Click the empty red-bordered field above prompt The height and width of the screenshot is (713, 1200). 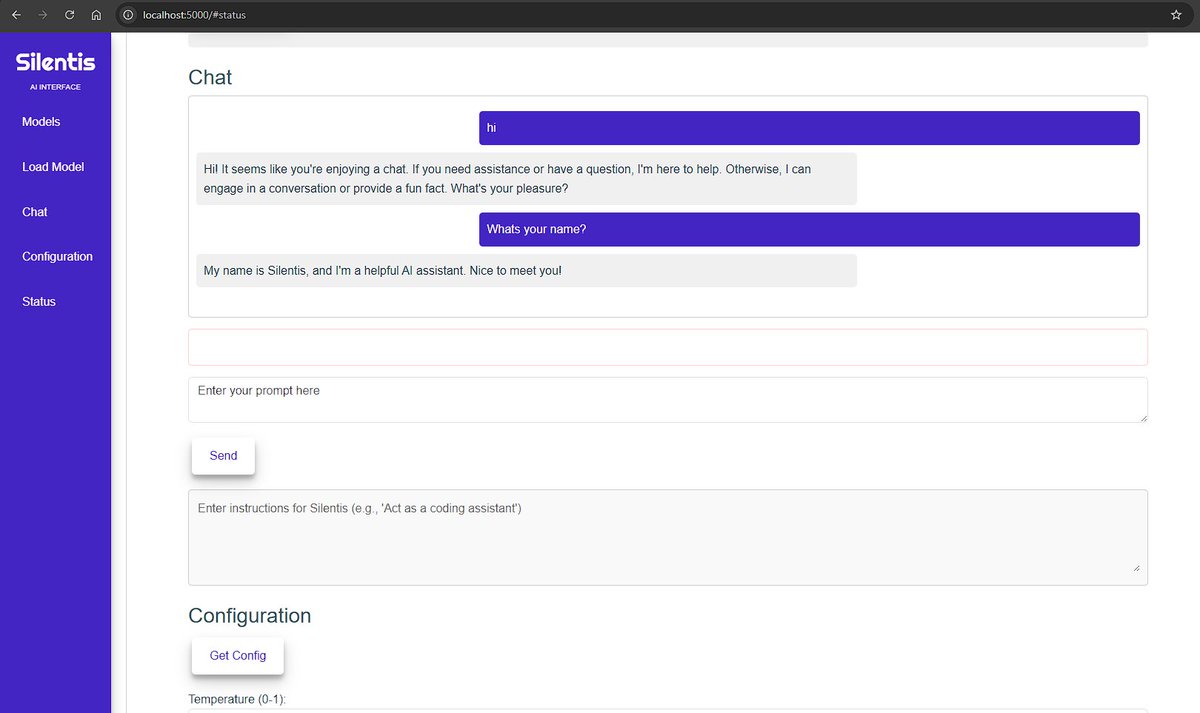tap(668, 347)
